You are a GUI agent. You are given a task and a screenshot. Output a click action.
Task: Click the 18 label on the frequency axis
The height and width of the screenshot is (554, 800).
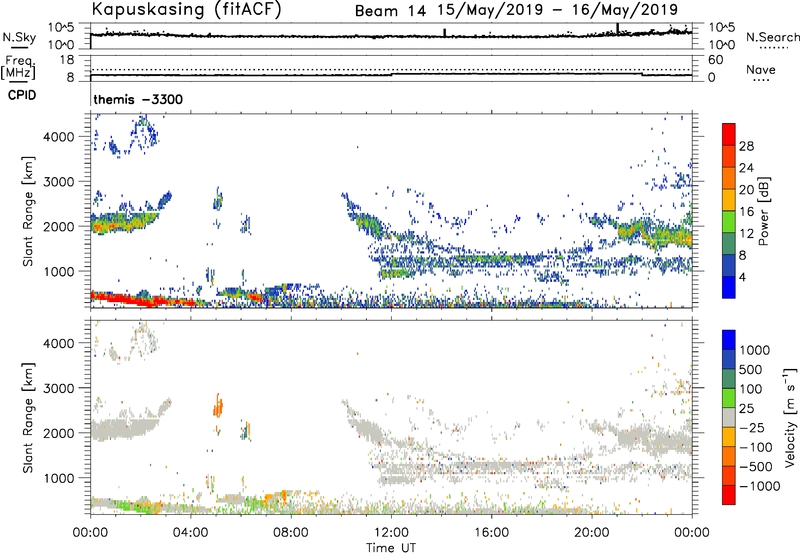point(67,60)
